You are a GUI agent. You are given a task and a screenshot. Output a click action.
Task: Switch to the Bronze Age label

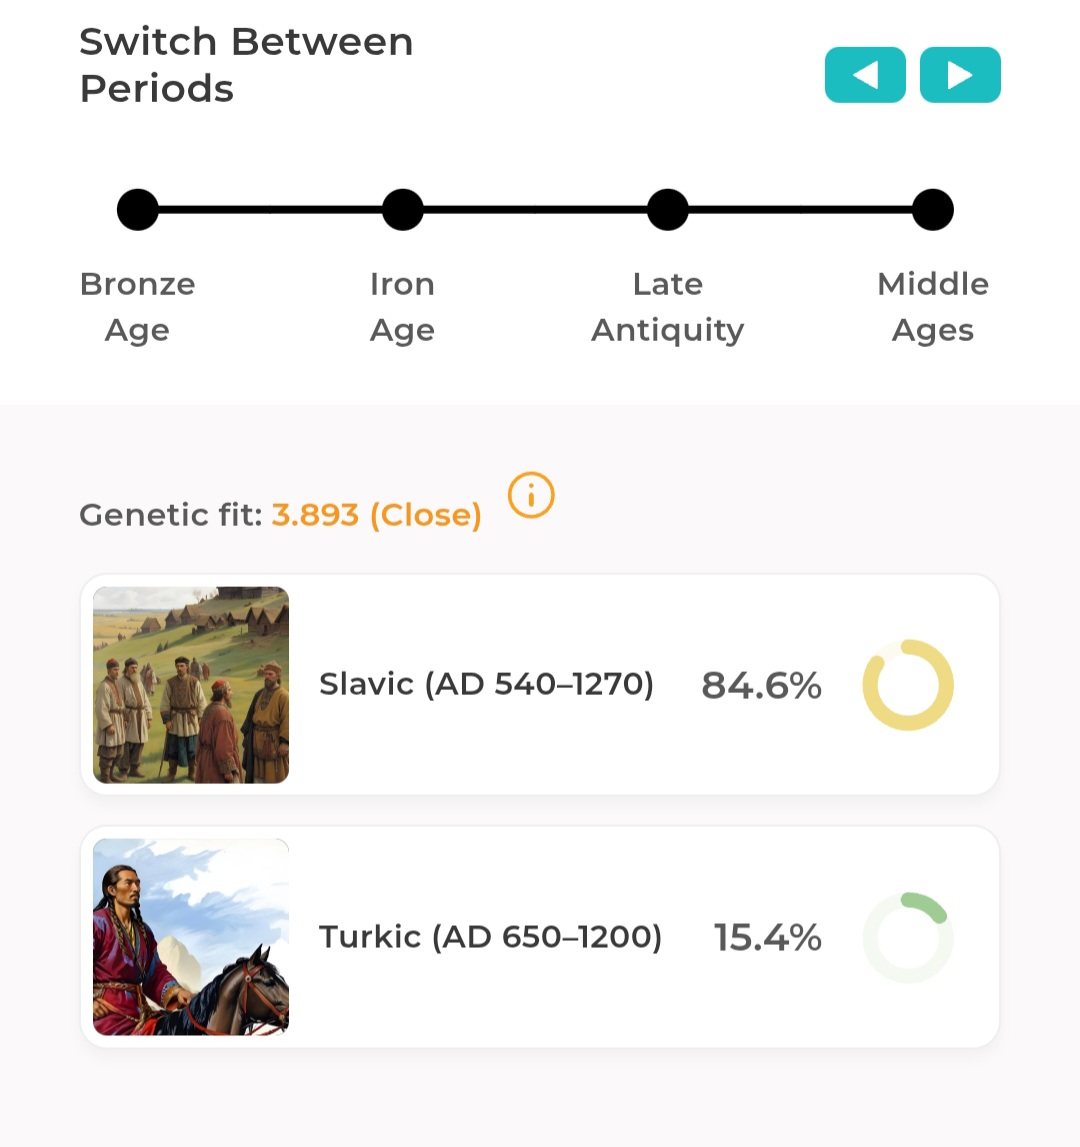click(138, 307)
